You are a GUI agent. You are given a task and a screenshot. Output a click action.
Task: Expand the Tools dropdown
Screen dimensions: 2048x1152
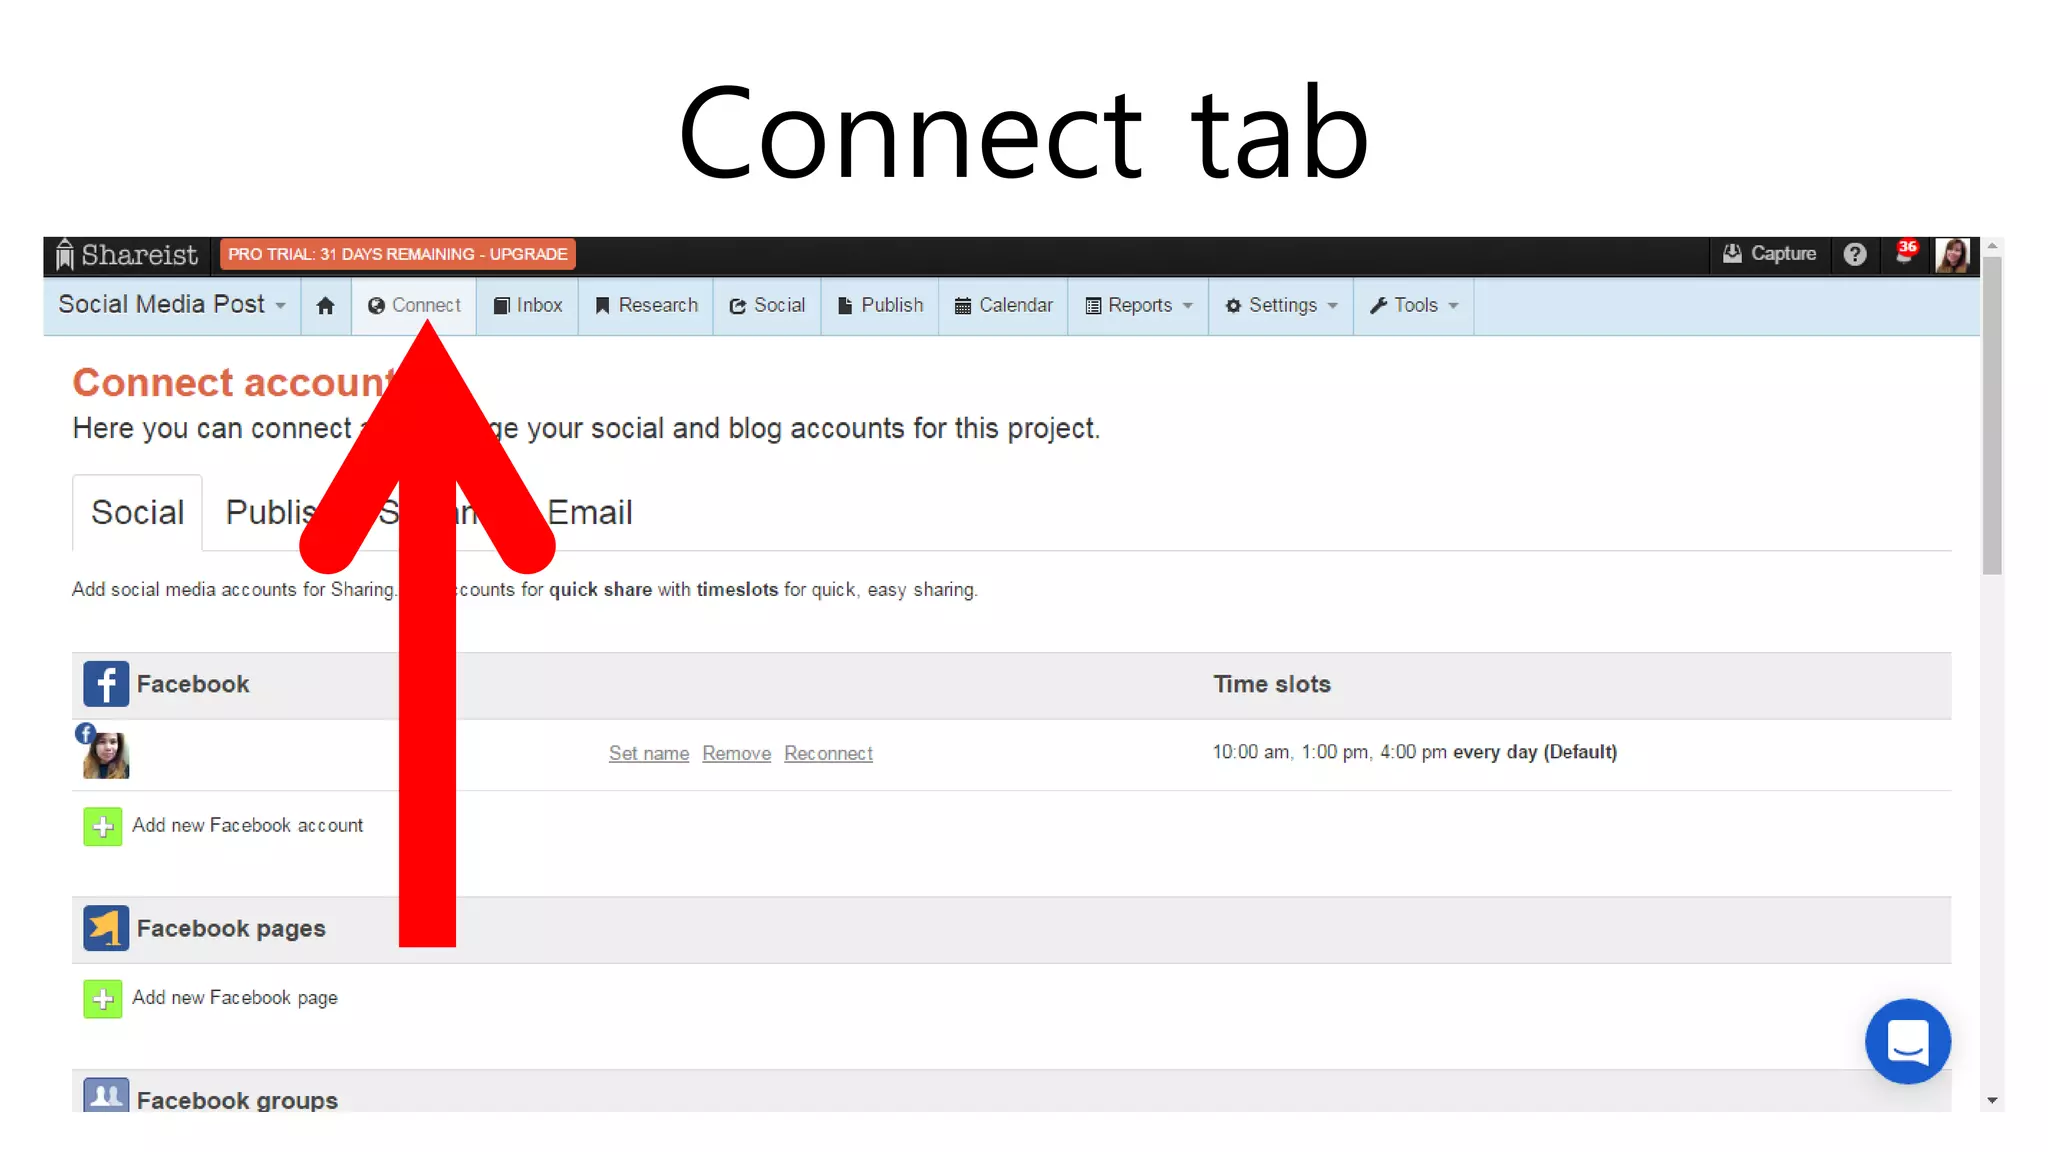(x=1414, y=306)
